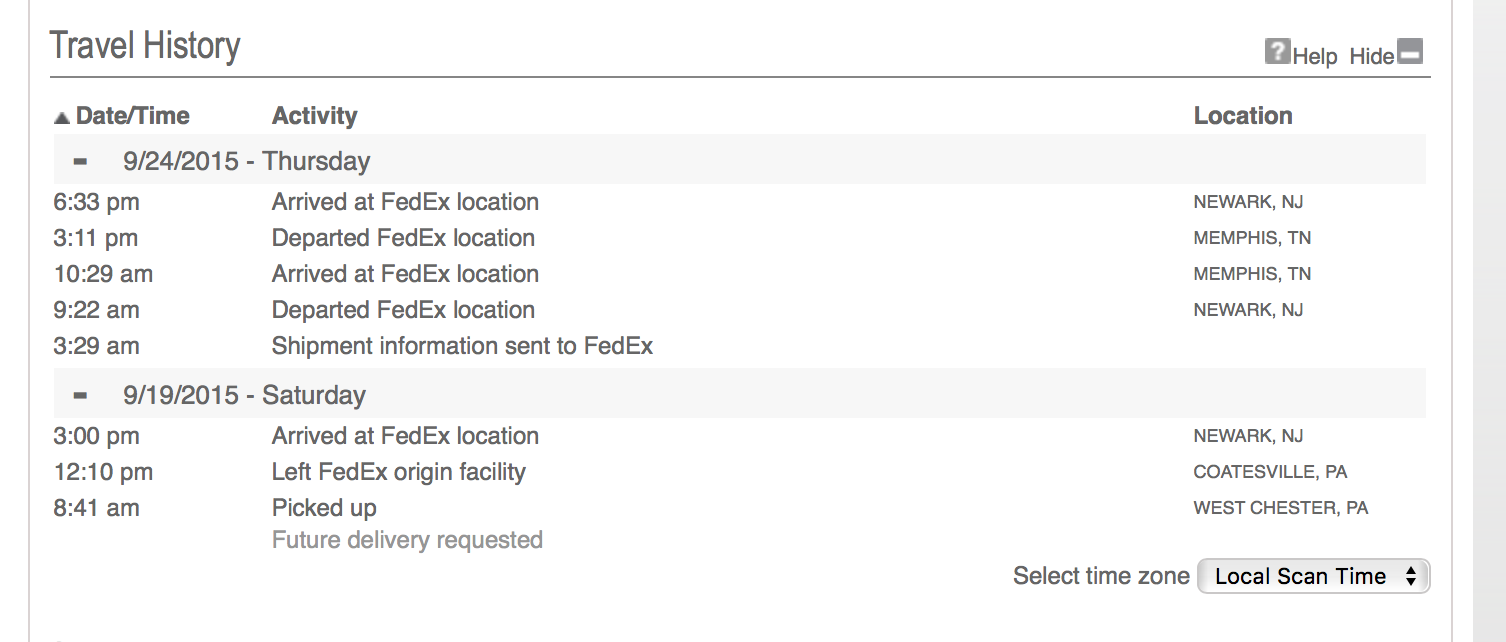Click the Activity column header

pos(314,116)
